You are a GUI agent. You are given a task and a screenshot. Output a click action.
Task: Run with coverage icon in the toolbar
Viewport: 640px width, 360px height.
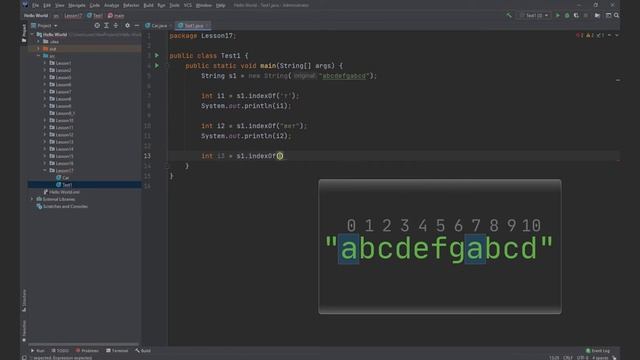(576, 16)
